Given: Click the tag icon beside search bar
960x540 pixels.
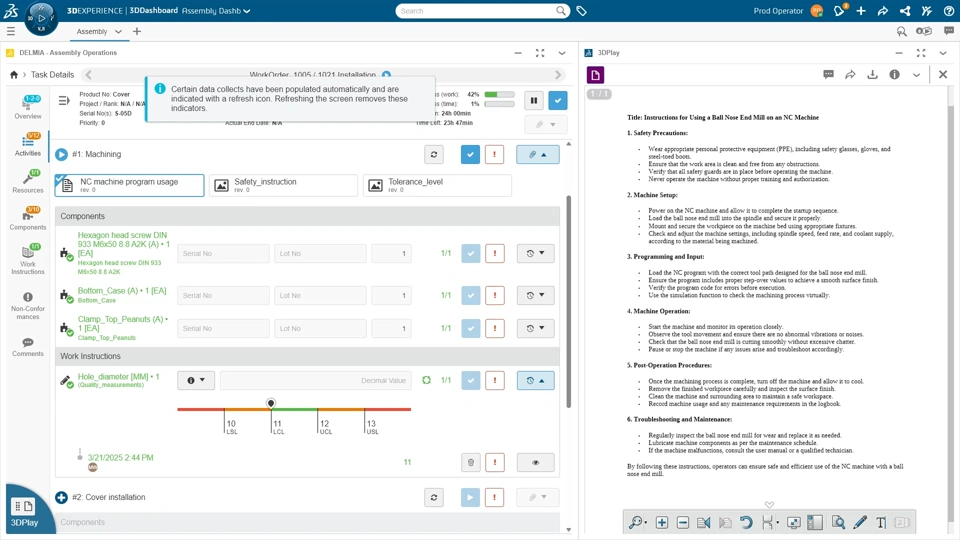Looking at the screenshot, I should [x=581, y=11].
